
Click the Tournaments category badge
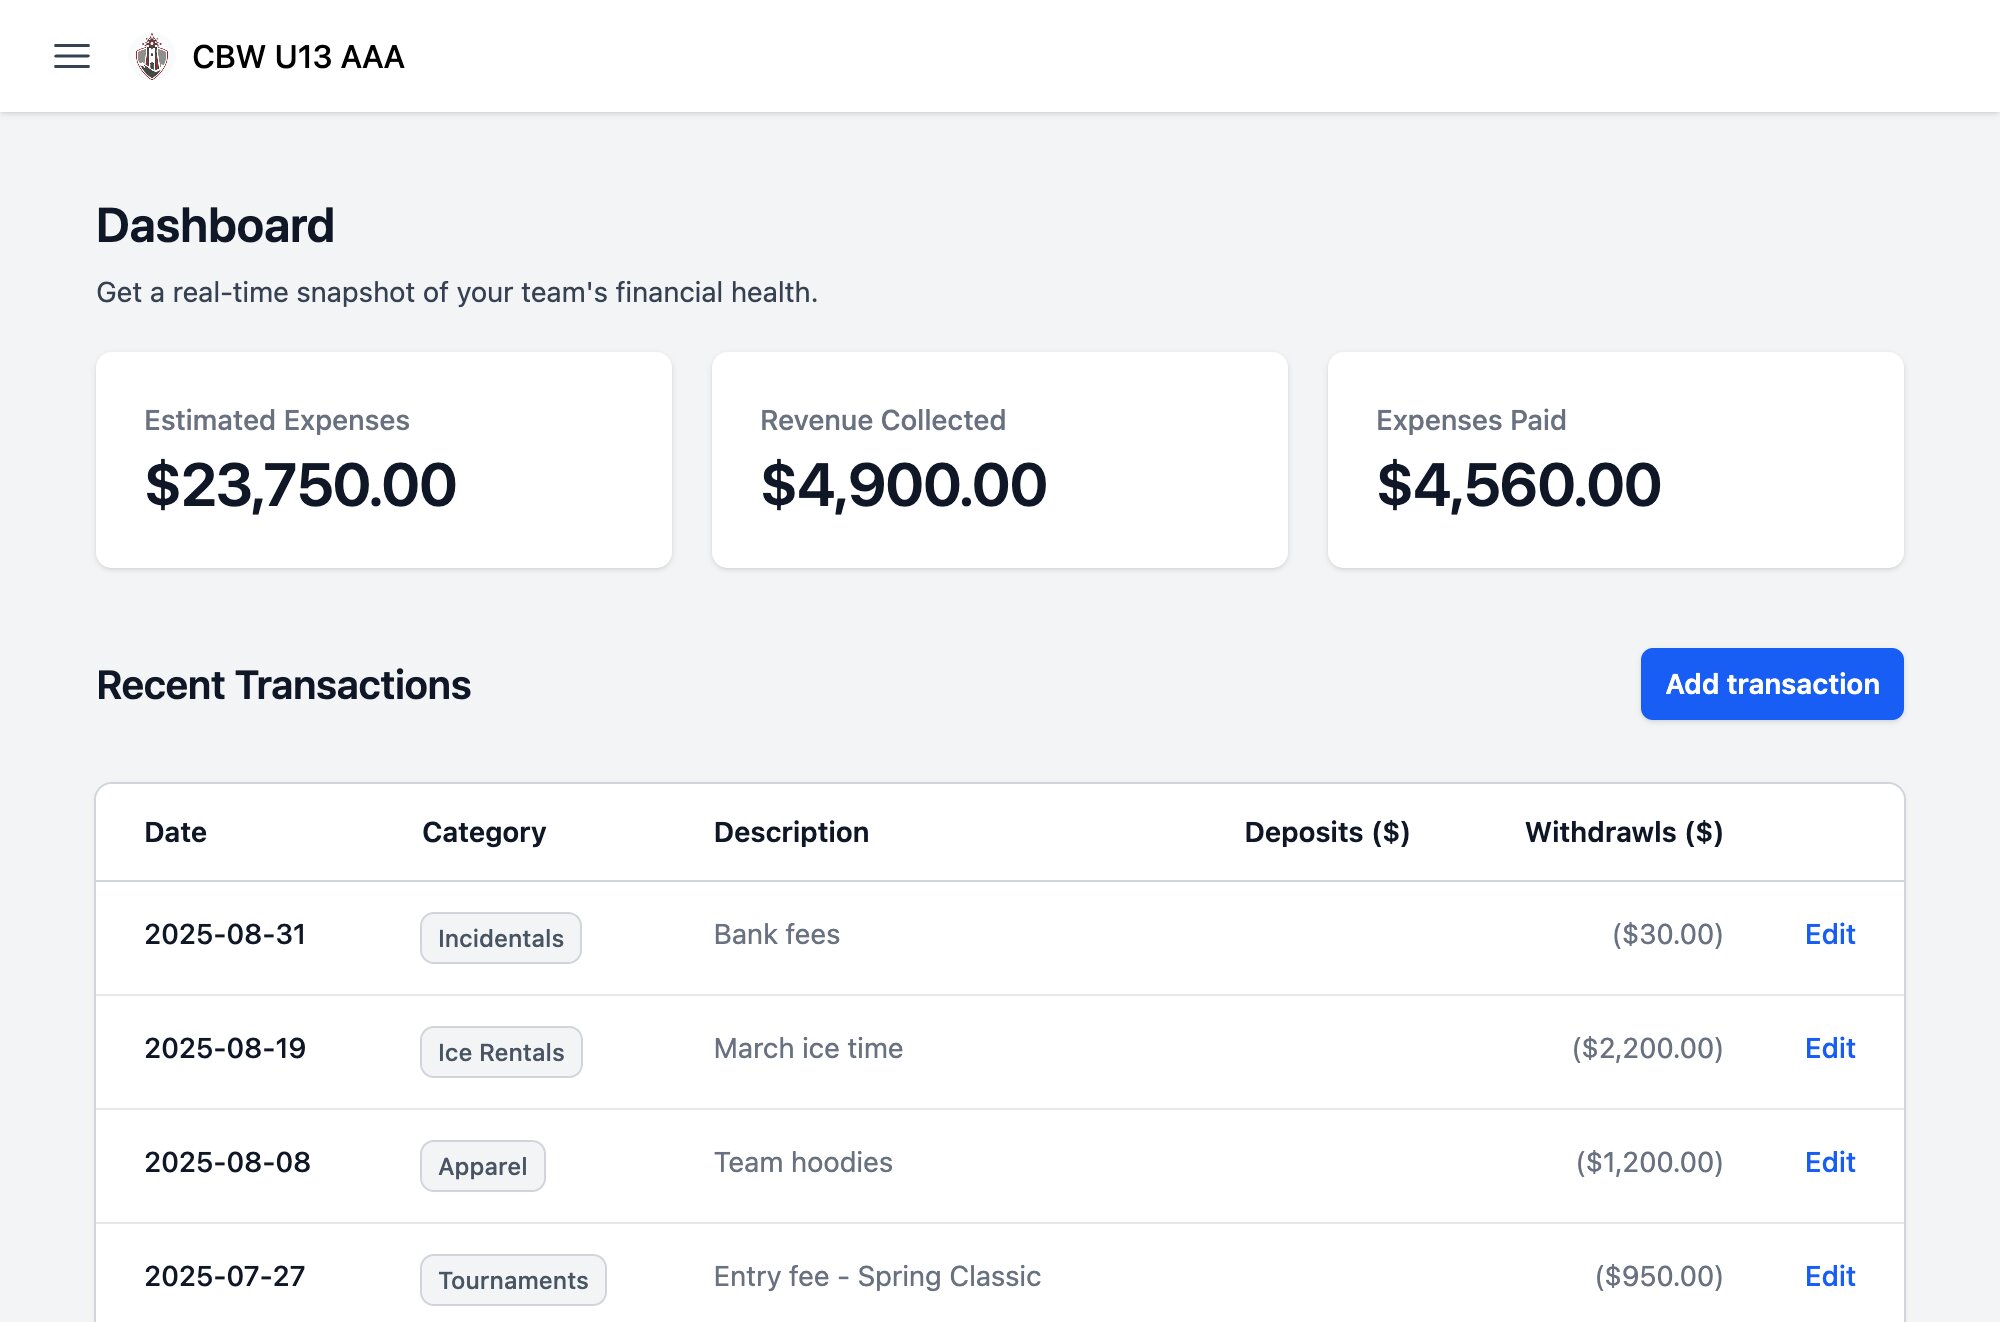(513, 1280)
